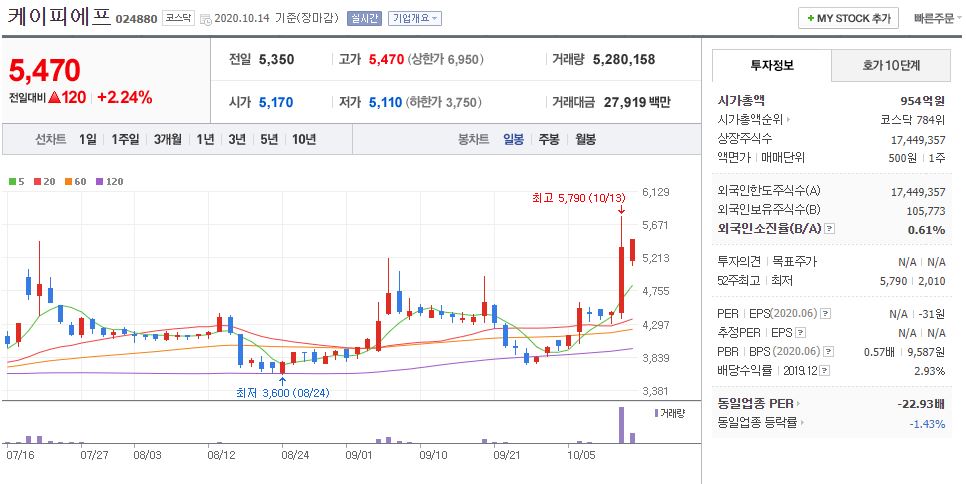
Task: Click the calendar icon before the date
Action: (206, 19)
